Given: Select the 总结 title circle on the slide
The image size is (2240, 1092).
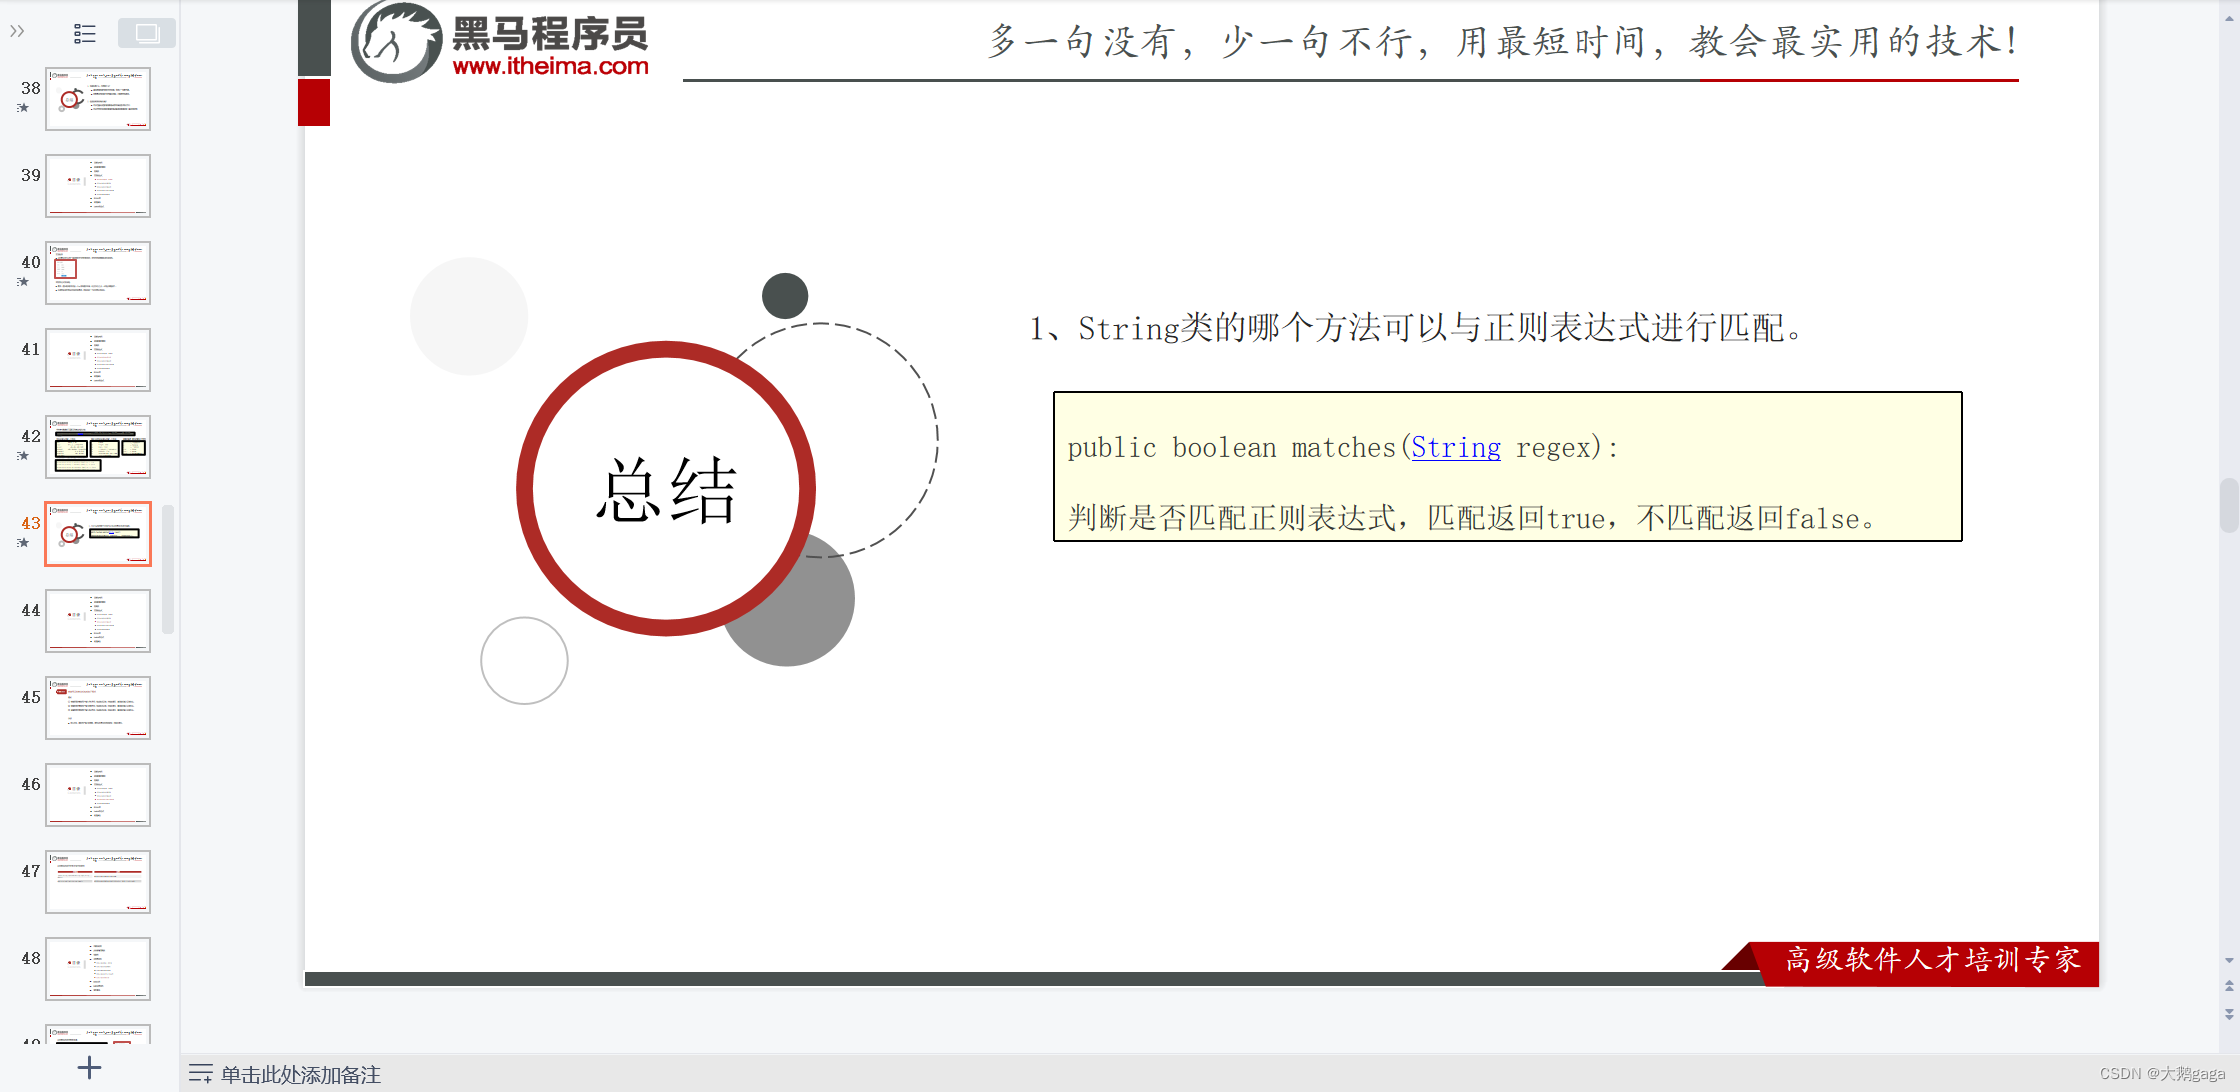Looking at the screenshot, I should pos(666,489).
